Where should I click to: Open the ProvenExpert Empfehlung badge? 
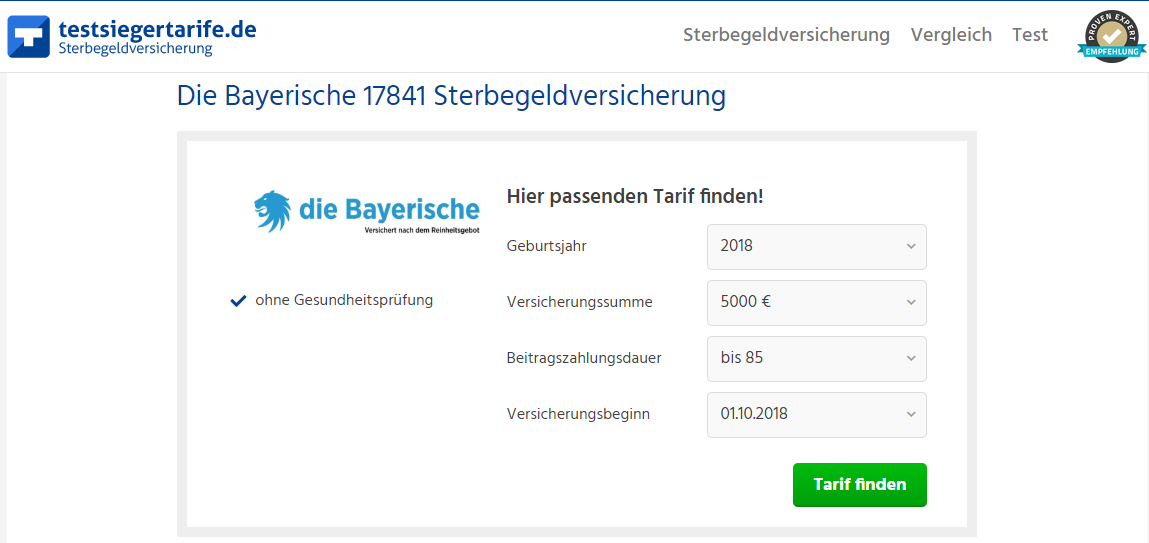(1112, 37)
